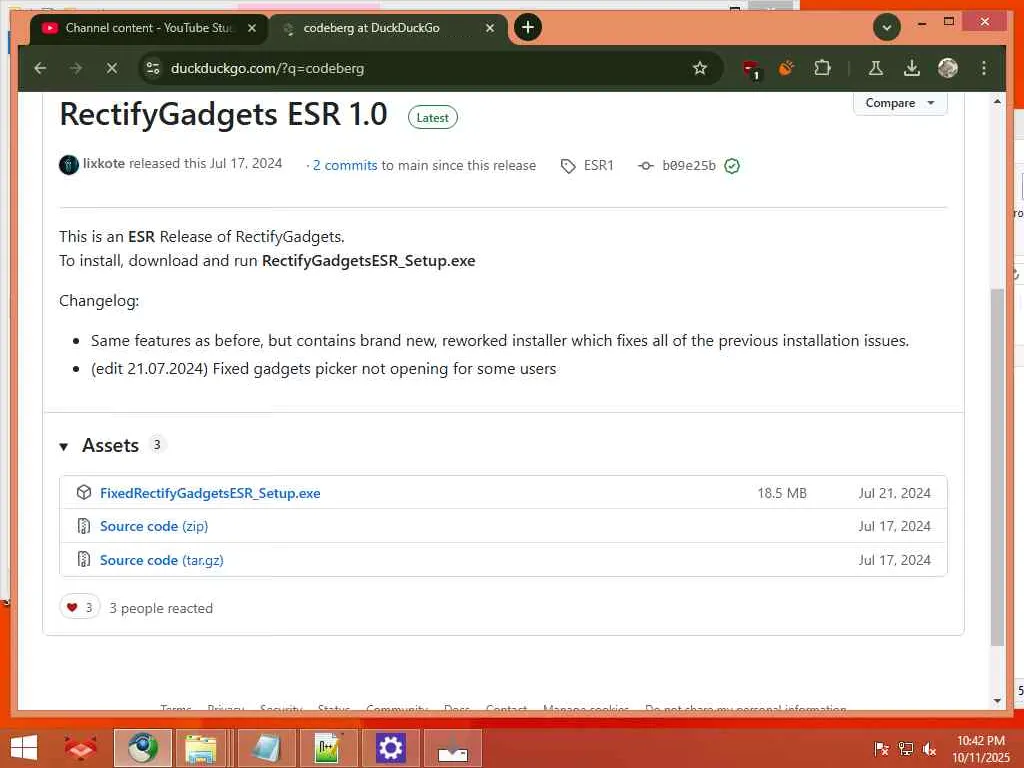Click the file icon beside Source code (tar.gz)
The image size is (1024, 768).
(x=84, y=560)
